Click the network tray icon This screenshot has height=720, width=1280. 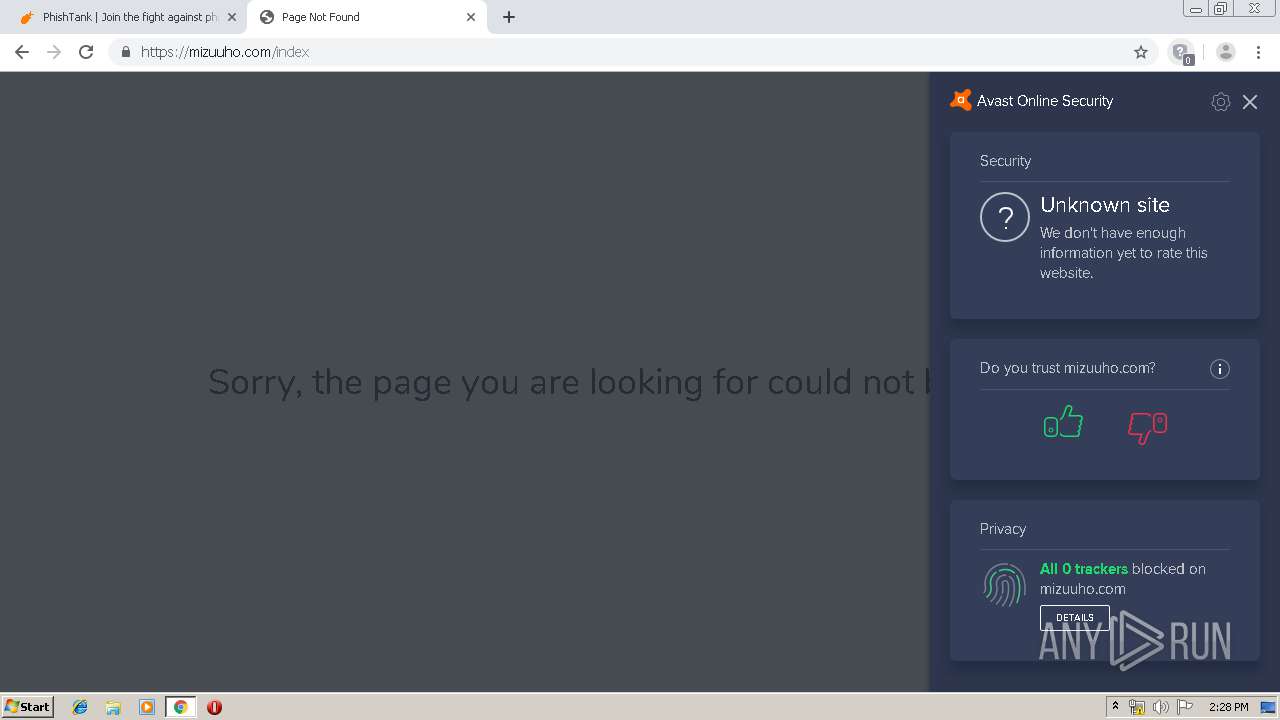1137,707
